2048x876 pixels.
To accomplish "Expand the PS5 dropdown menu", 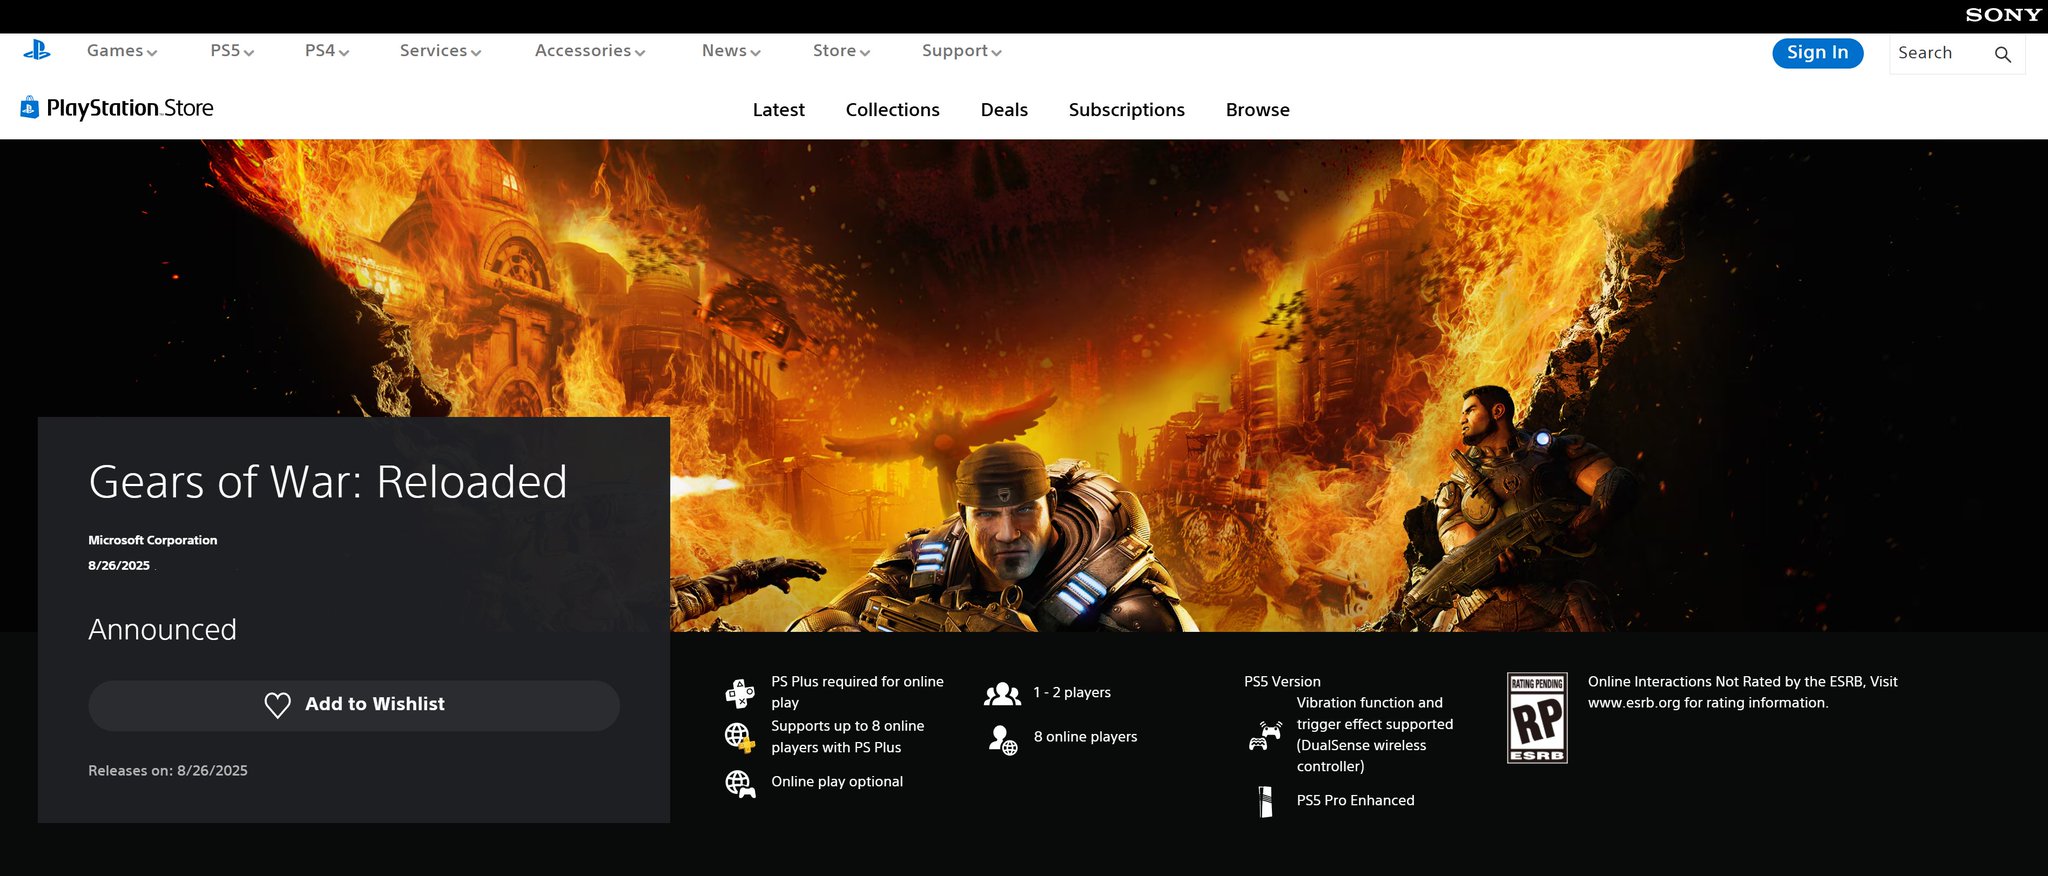I will (232, 51).
